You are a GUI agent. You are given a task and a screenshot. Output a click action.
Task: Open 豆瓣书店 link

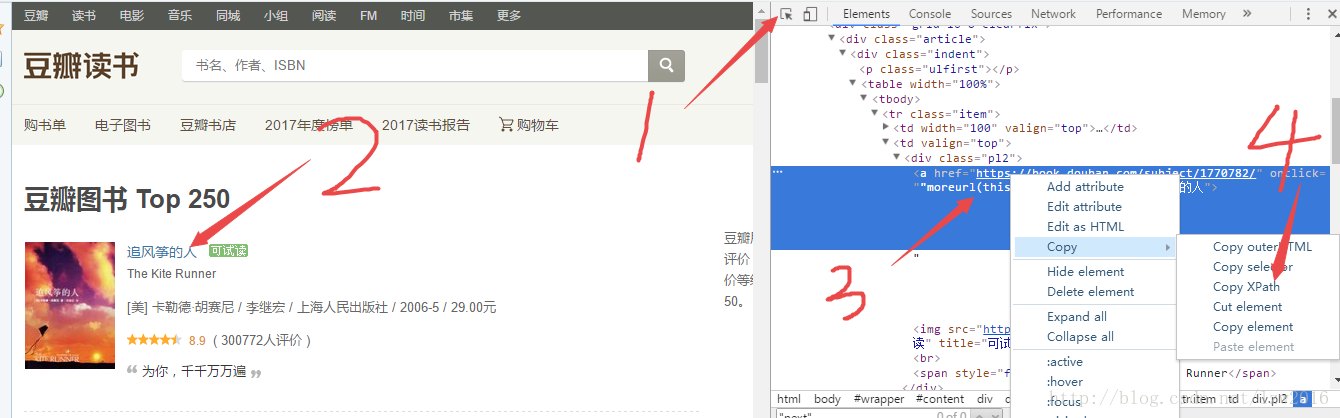[208, 125]
